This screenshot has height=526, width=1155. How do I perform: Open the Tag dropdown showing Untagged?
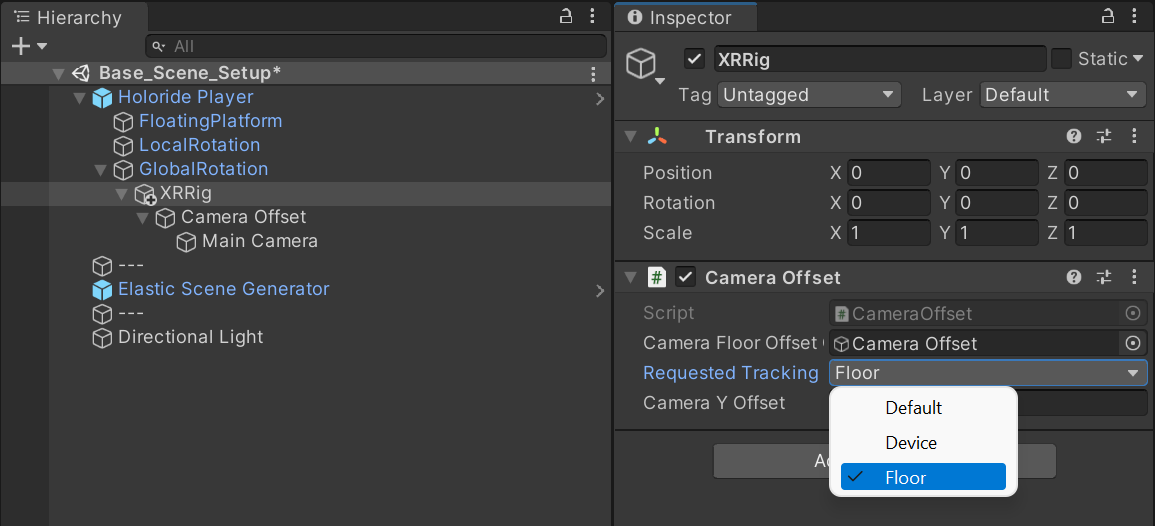810,95
